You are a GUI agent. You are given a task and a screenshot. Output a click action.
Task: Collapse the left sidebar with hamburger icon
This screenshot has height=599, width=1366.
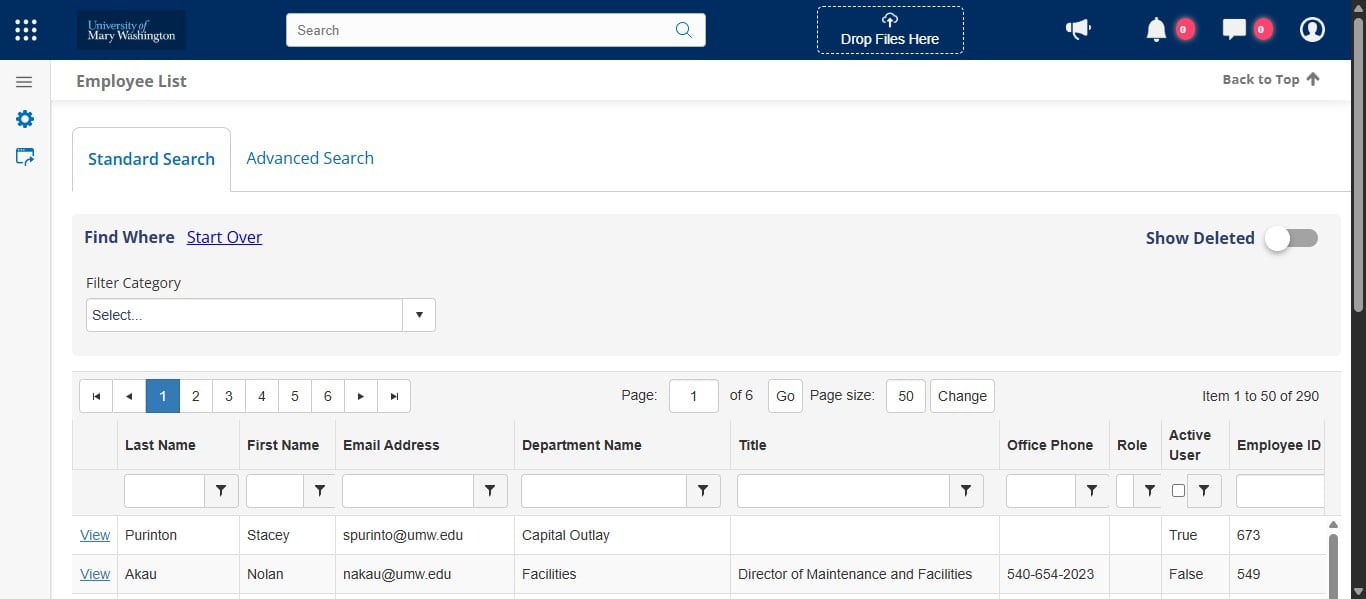coord(24,81)
